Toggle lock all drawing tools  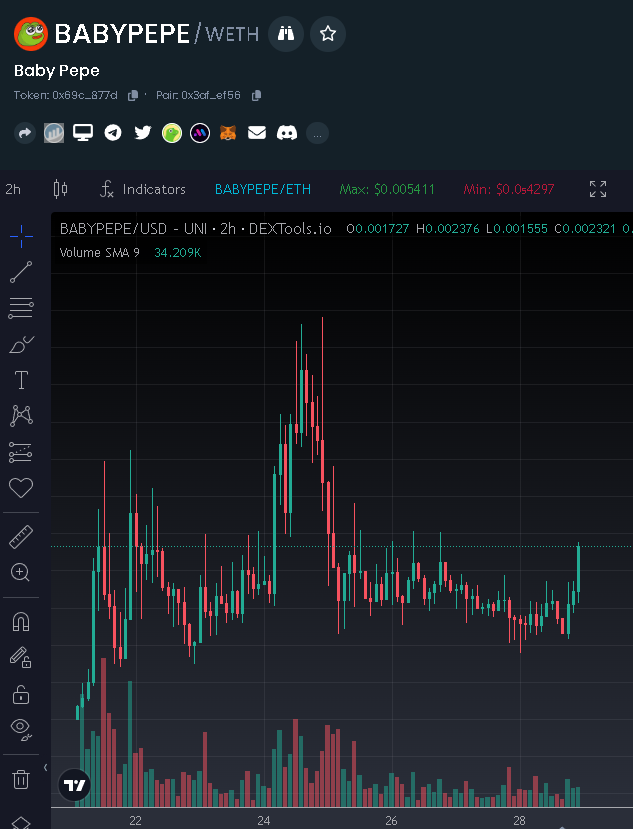[21, 694]
